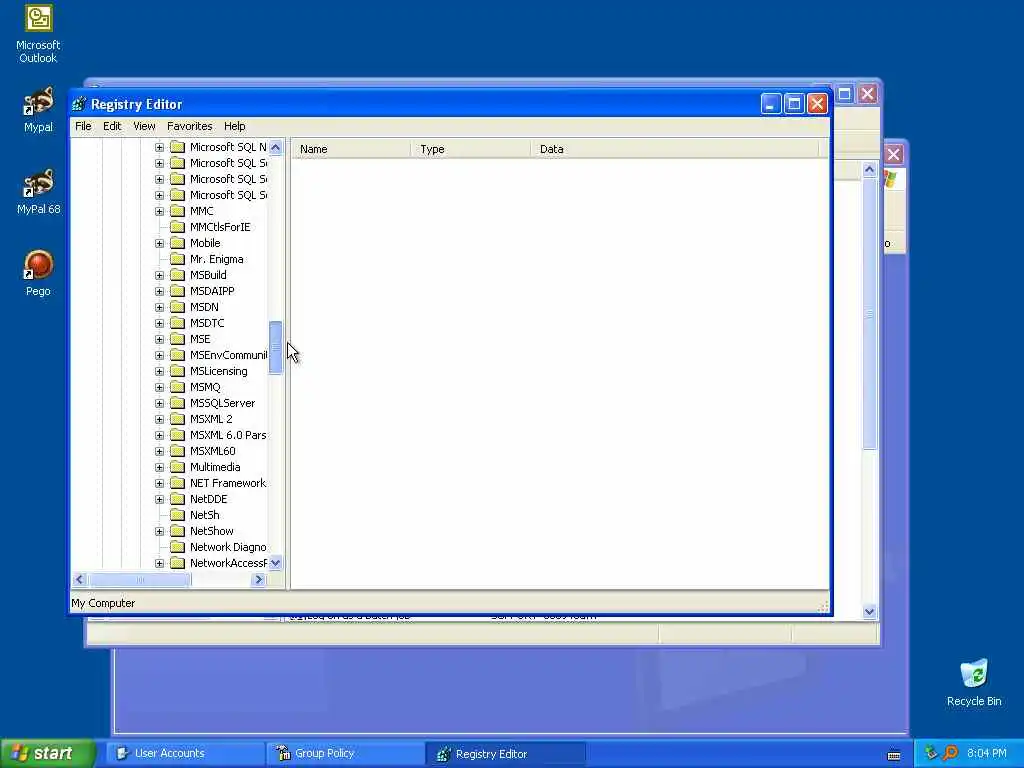Click the tree vertical scrollbar thumb
Viewport: 1024px width, 768px height.
276,347
